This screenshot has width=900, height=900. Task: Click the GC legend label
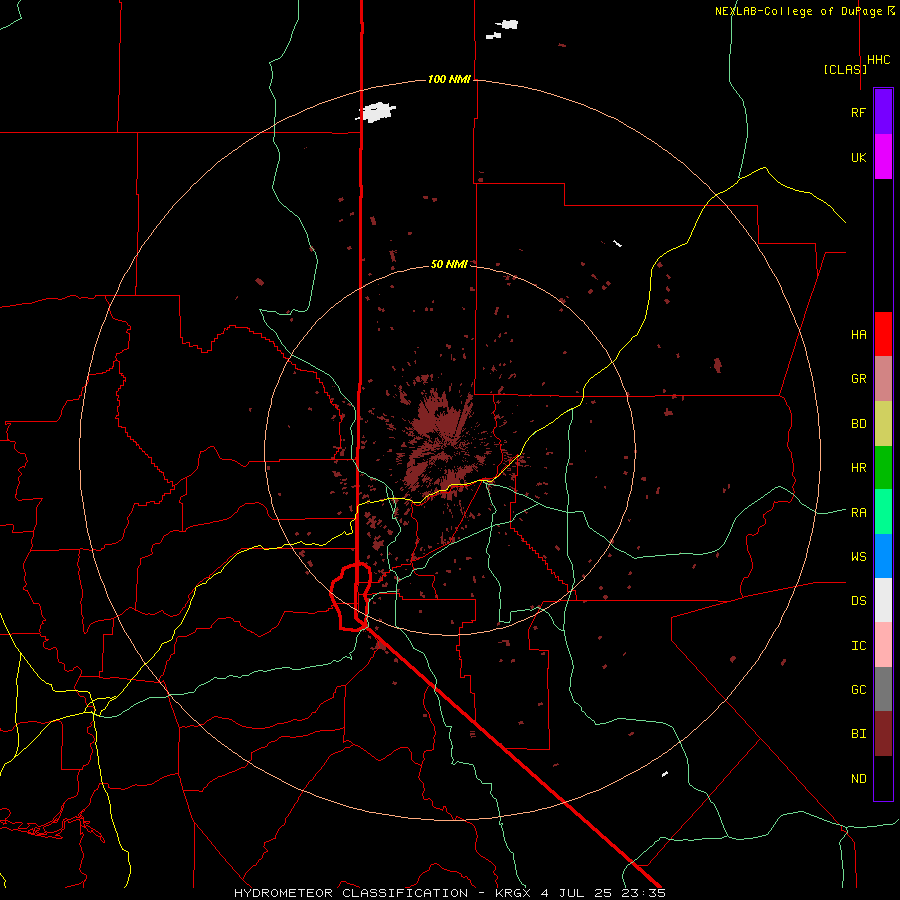858,690
